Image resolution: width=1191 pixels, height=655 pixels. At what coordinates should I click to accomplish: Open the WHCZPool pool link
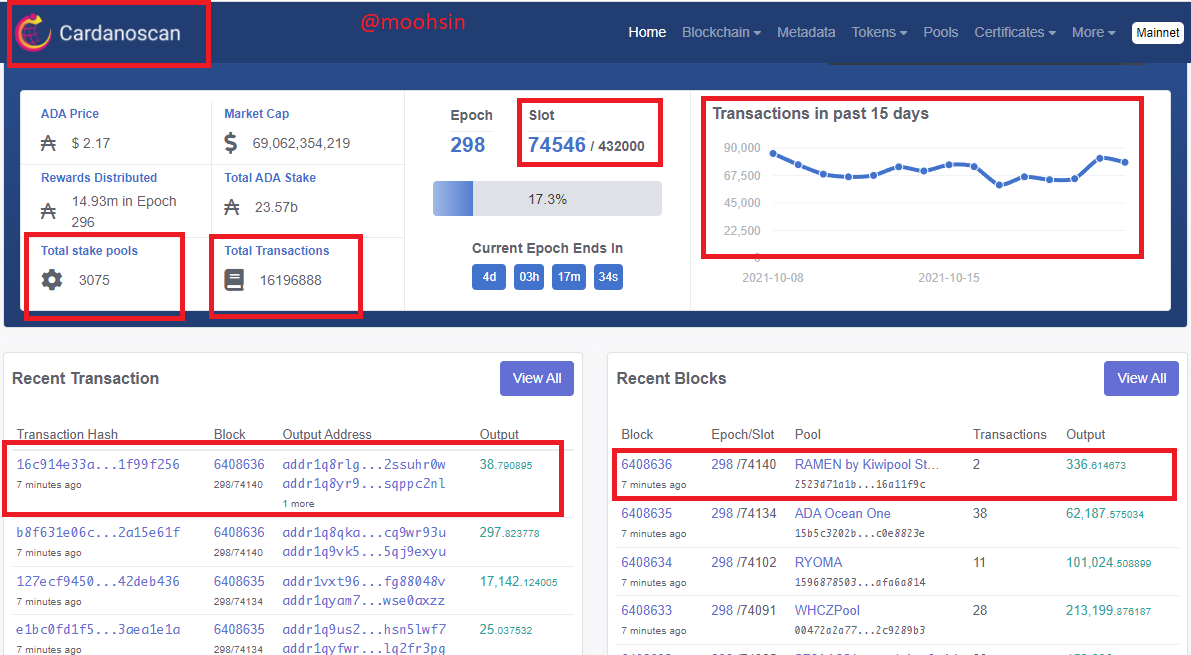coord(827,610)
